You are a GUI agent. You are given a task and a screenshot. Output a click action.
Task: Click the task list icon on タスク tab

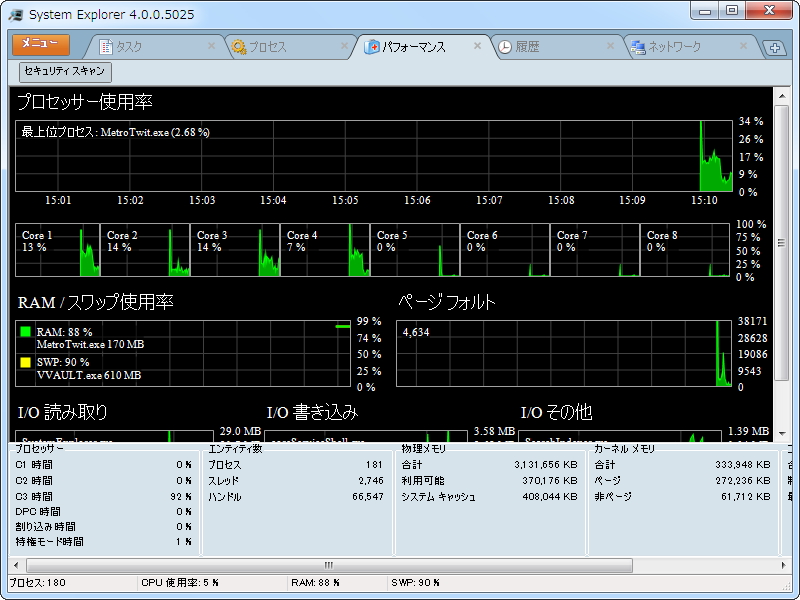(106, 47)
